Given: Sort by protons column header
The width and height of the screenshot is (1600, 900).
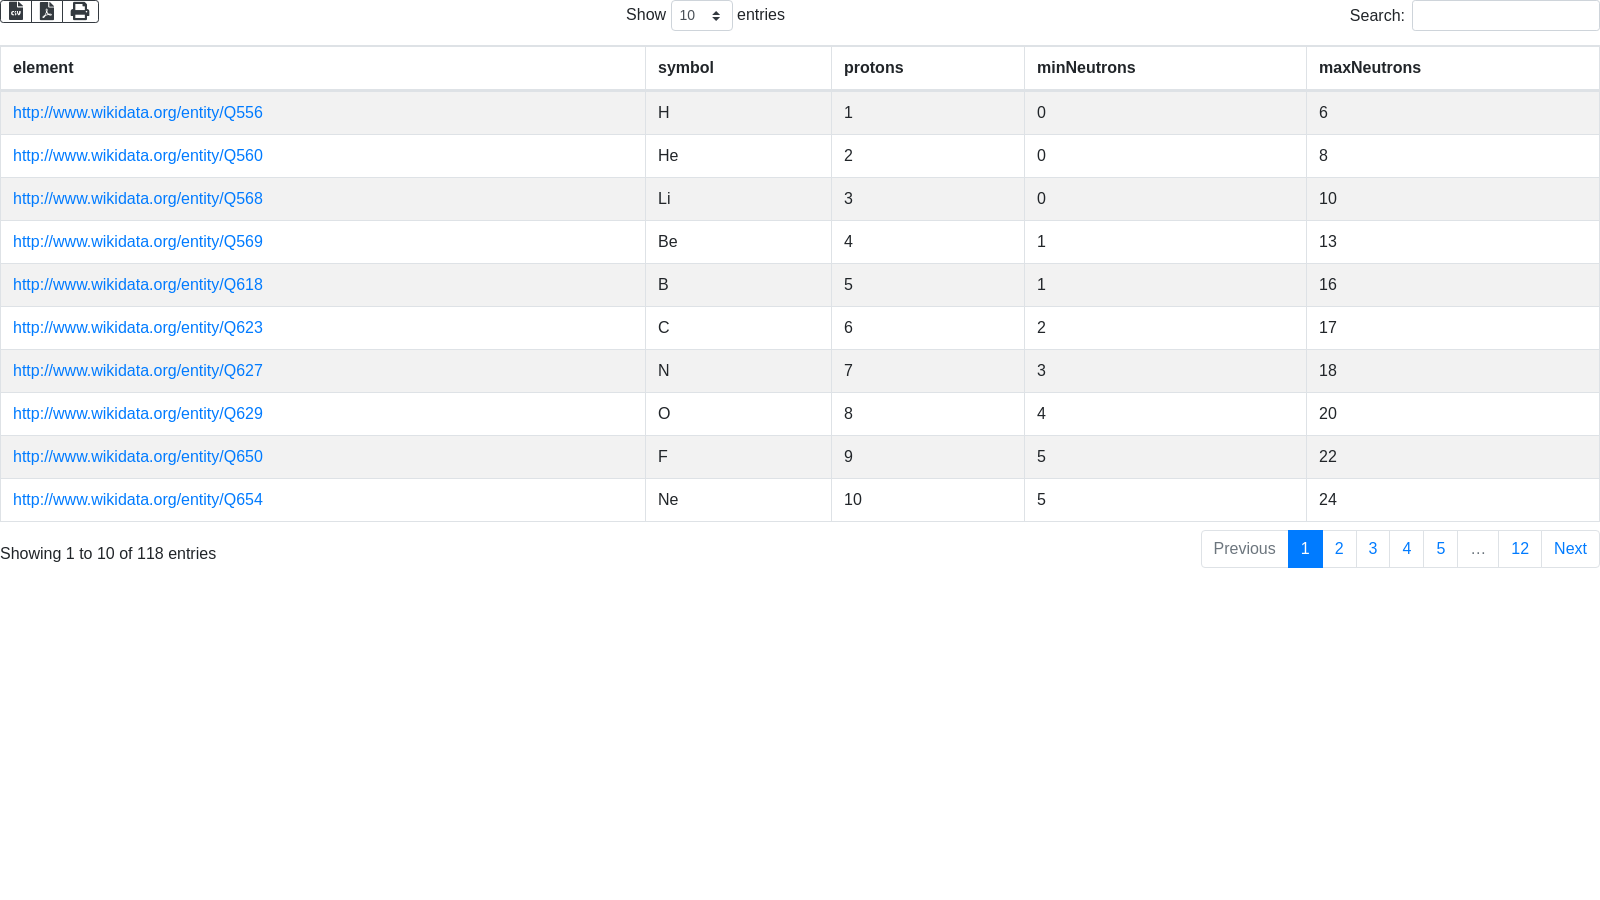Looking at the screenshot, I should tap(873, 68).
